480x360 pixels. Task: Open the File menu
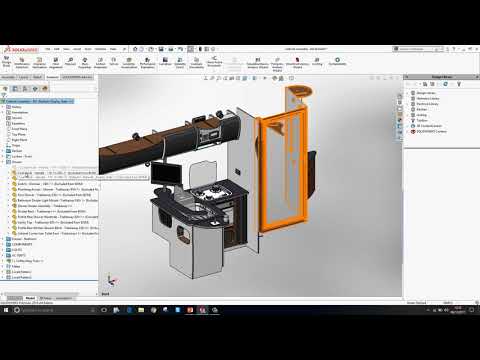47,49
